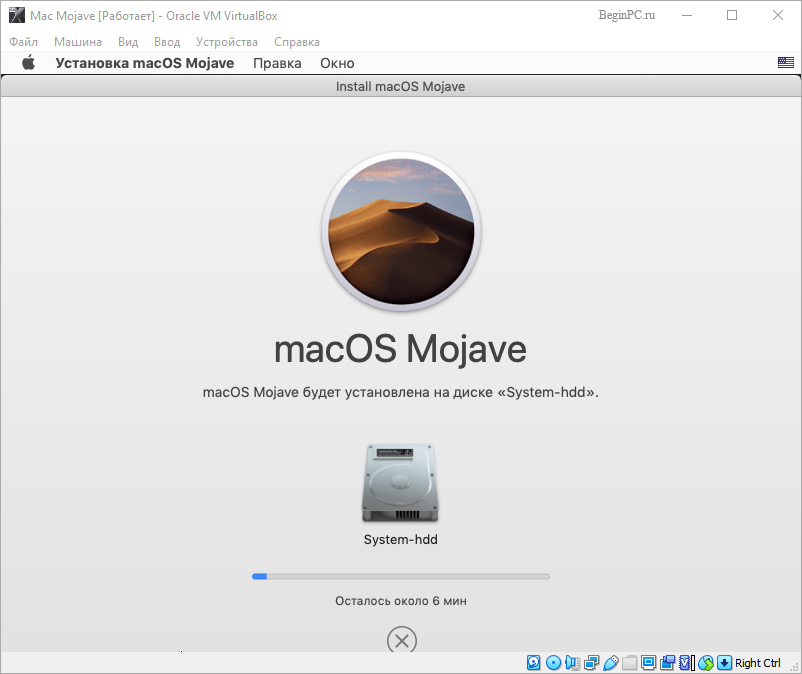
Task: Click the installation progress bar
Action: (x=401, y=576)
